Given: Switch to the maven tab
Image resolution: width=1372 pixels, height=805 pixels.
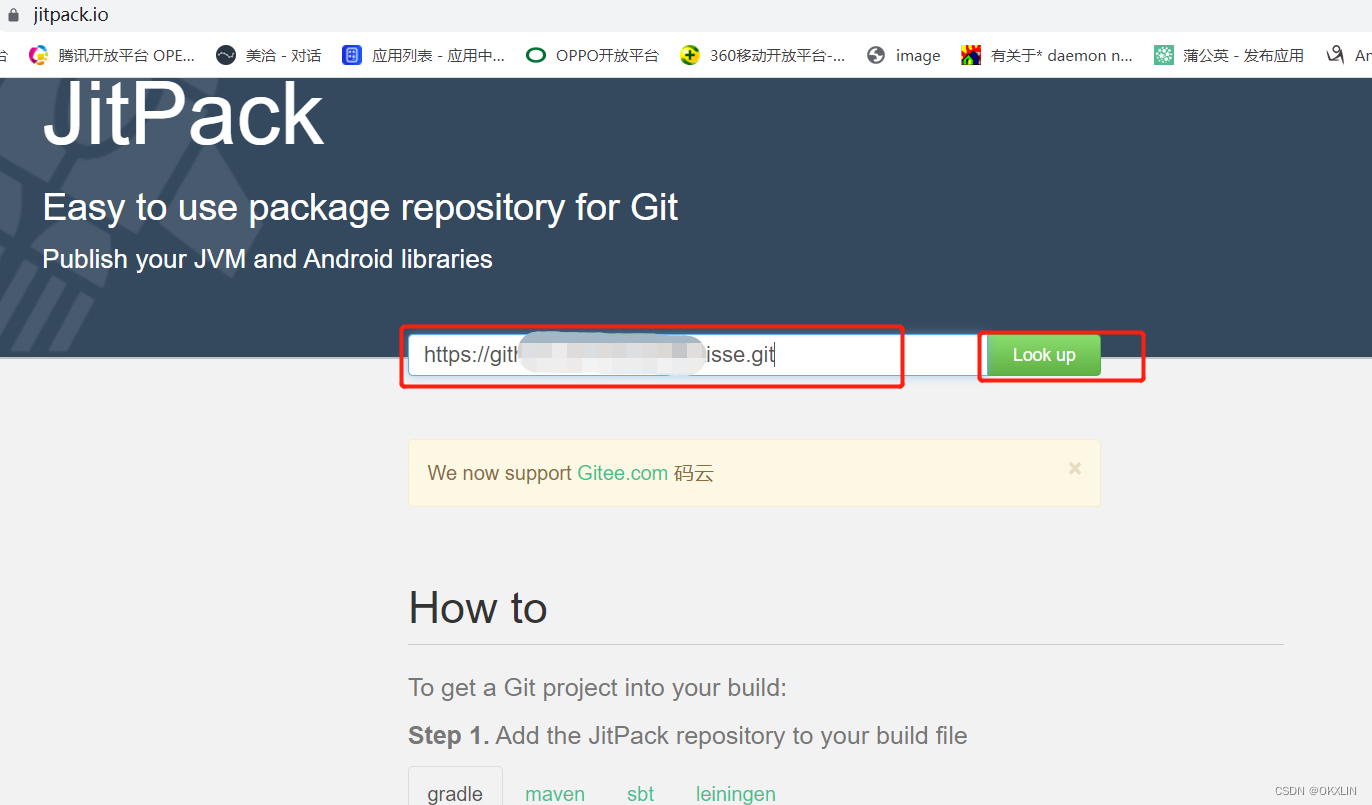Looking at the screenshot, I should pyautogui.click(x=555, y=794).
